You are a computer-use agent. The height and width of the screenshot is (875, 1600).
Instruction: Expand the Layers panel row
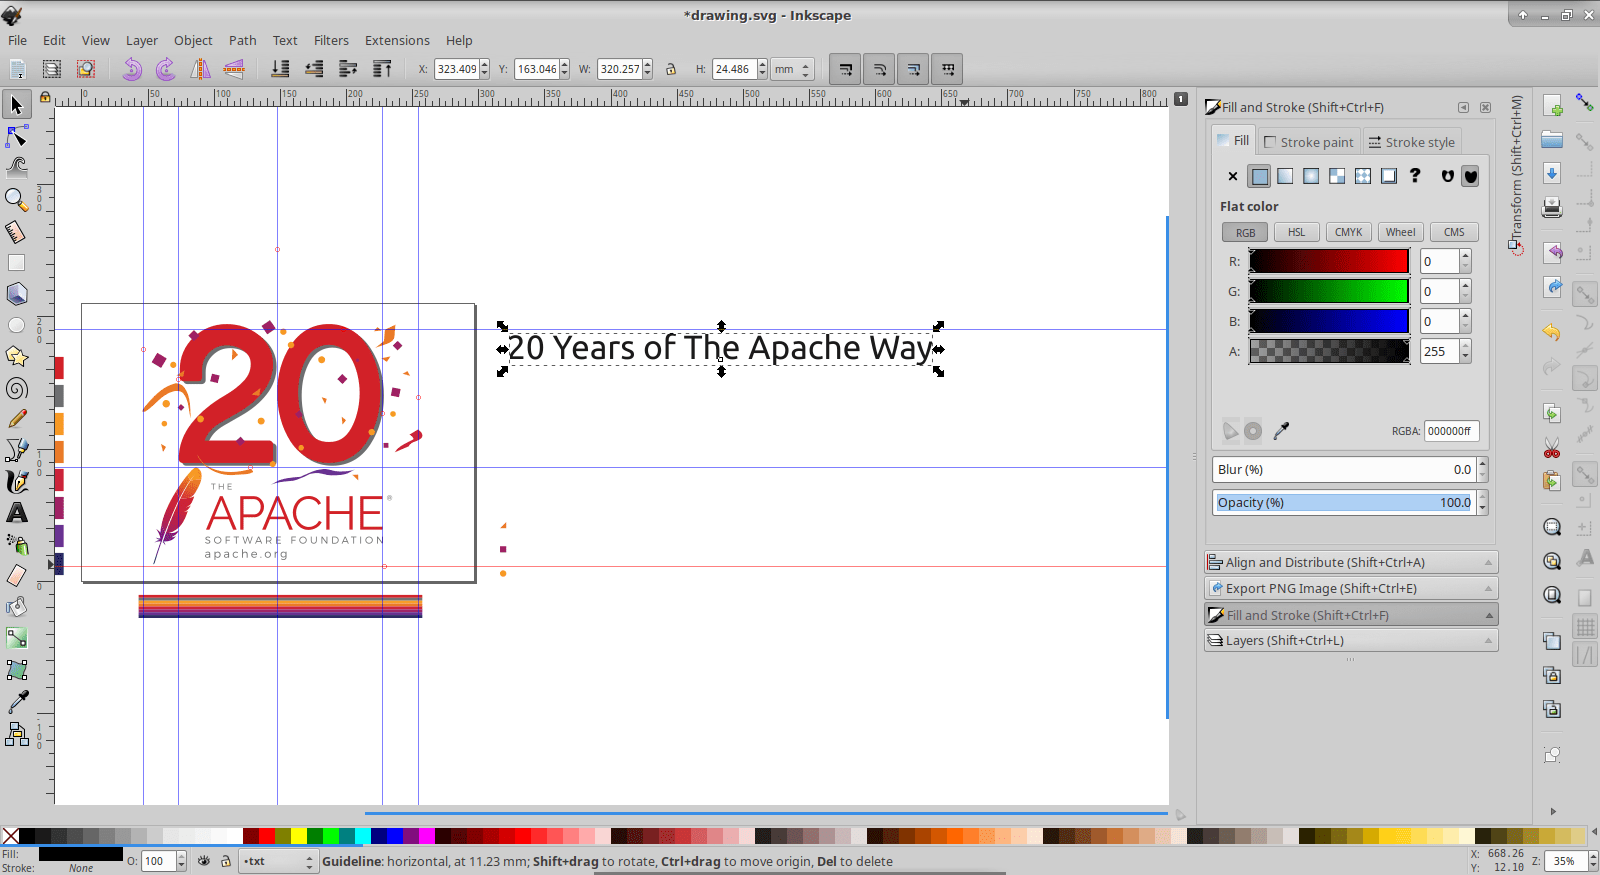click(x=1350, y=640)
